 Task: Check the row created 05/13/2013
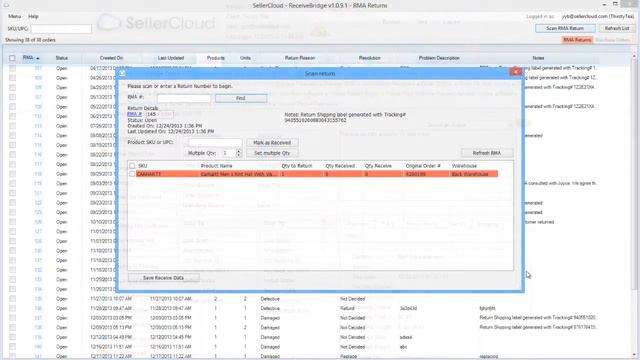point(12,97)
